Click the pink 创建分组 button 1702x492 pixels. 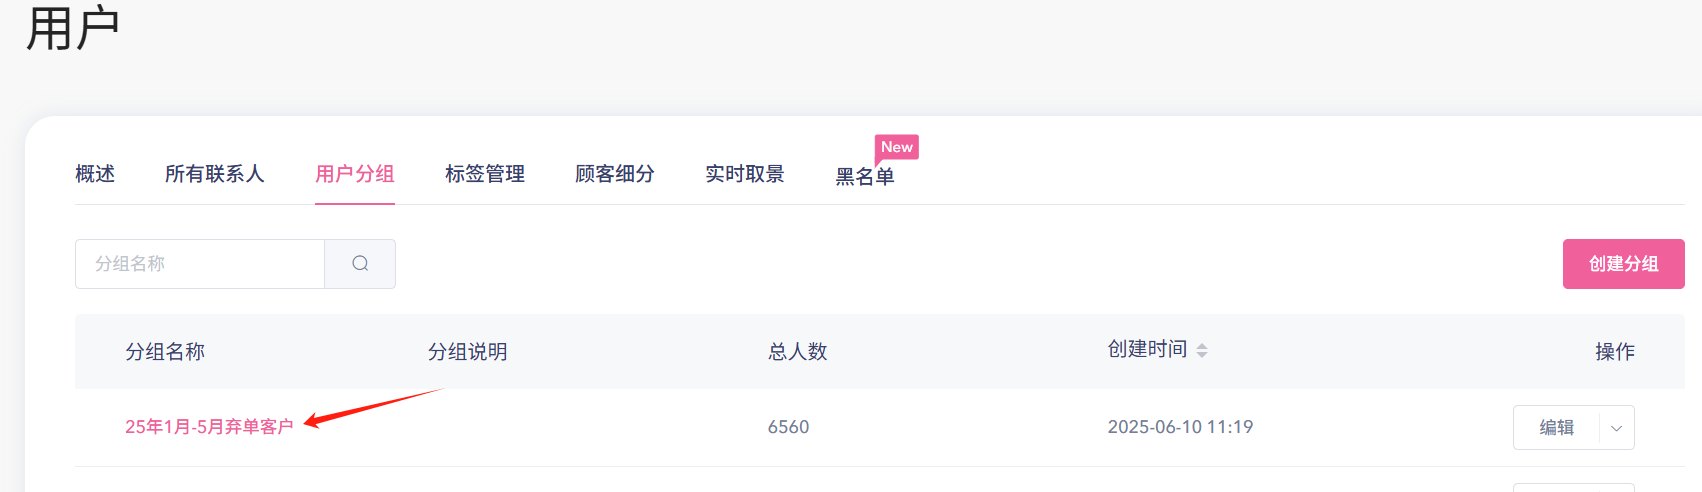tap(1624, 264)
